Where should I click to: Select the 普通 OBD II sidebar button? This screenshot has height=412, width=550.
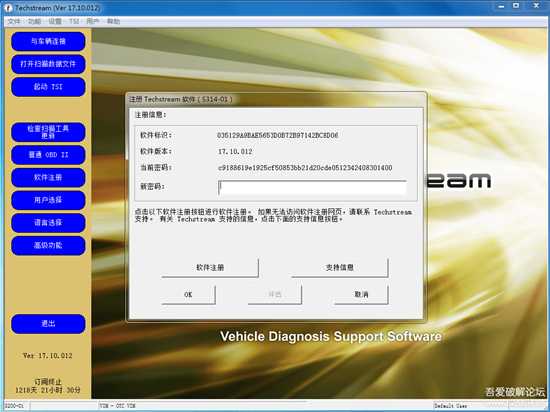coord(48,155)
